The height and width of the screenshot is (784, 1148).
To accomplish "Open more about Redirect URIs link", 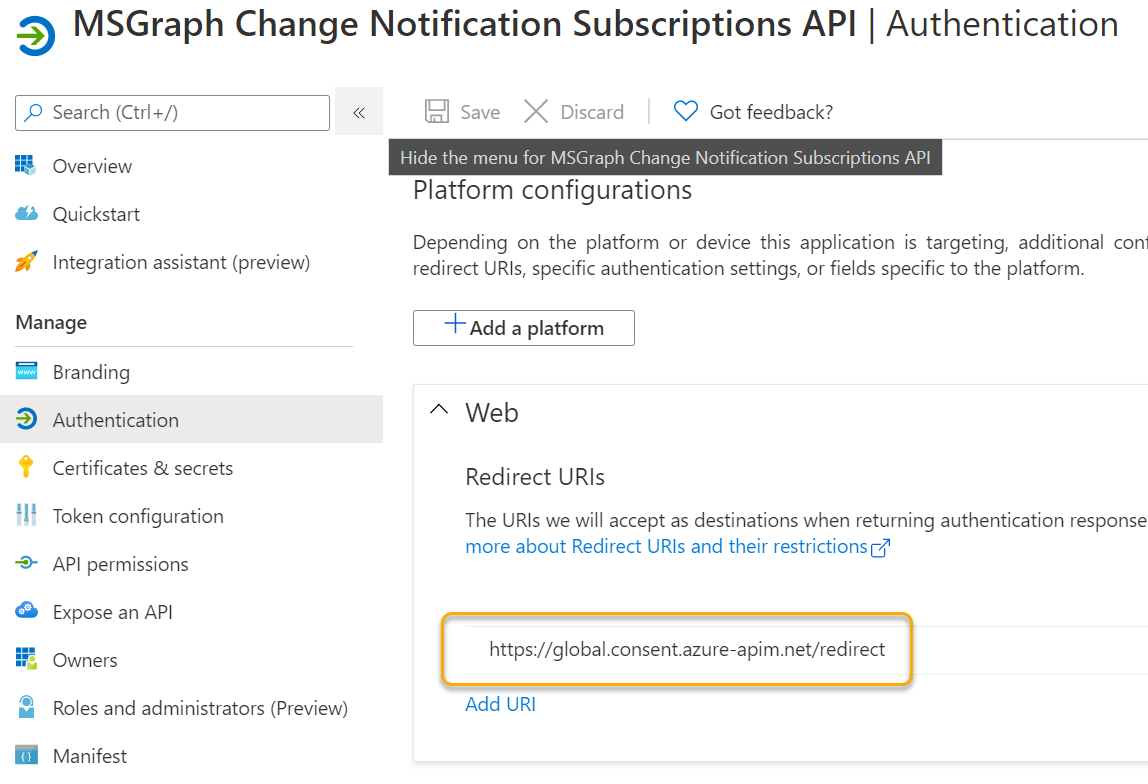I will [x=666, y=547].
